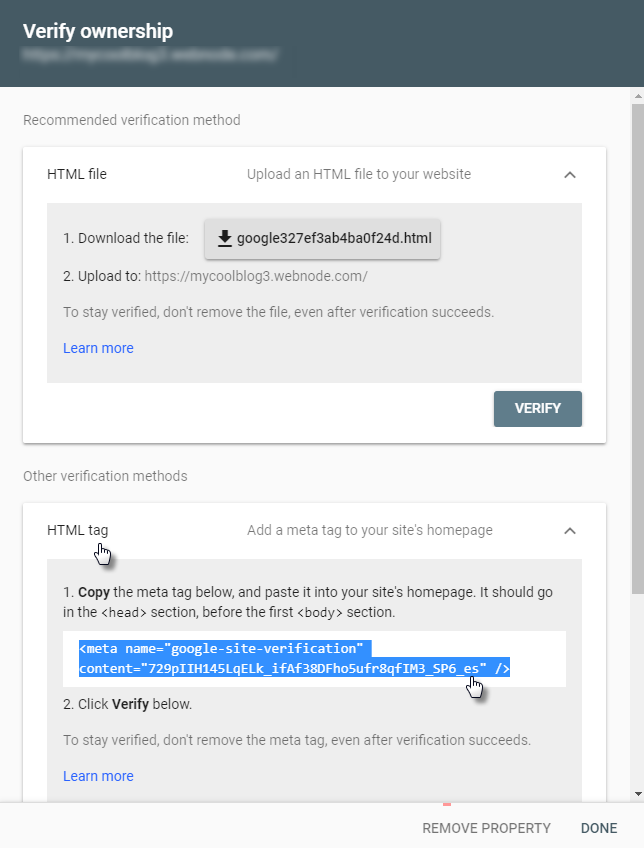Screen dimensions: 644x848
Task: Click 'Upload an HTML file to your website' text
Action: click(x=359, y=174)
